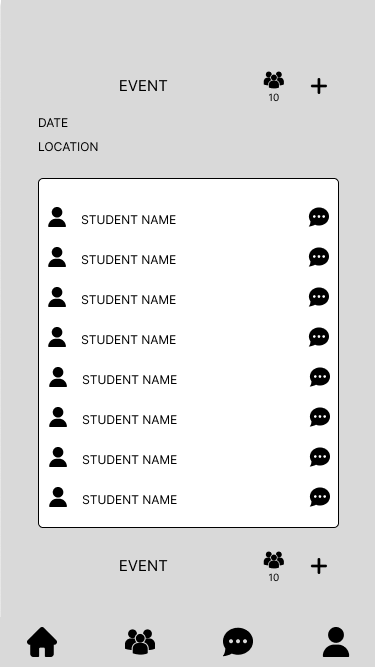The image size is (375, 667).
Task: Tap the plus icon for the bottom event
Action: 319,566
